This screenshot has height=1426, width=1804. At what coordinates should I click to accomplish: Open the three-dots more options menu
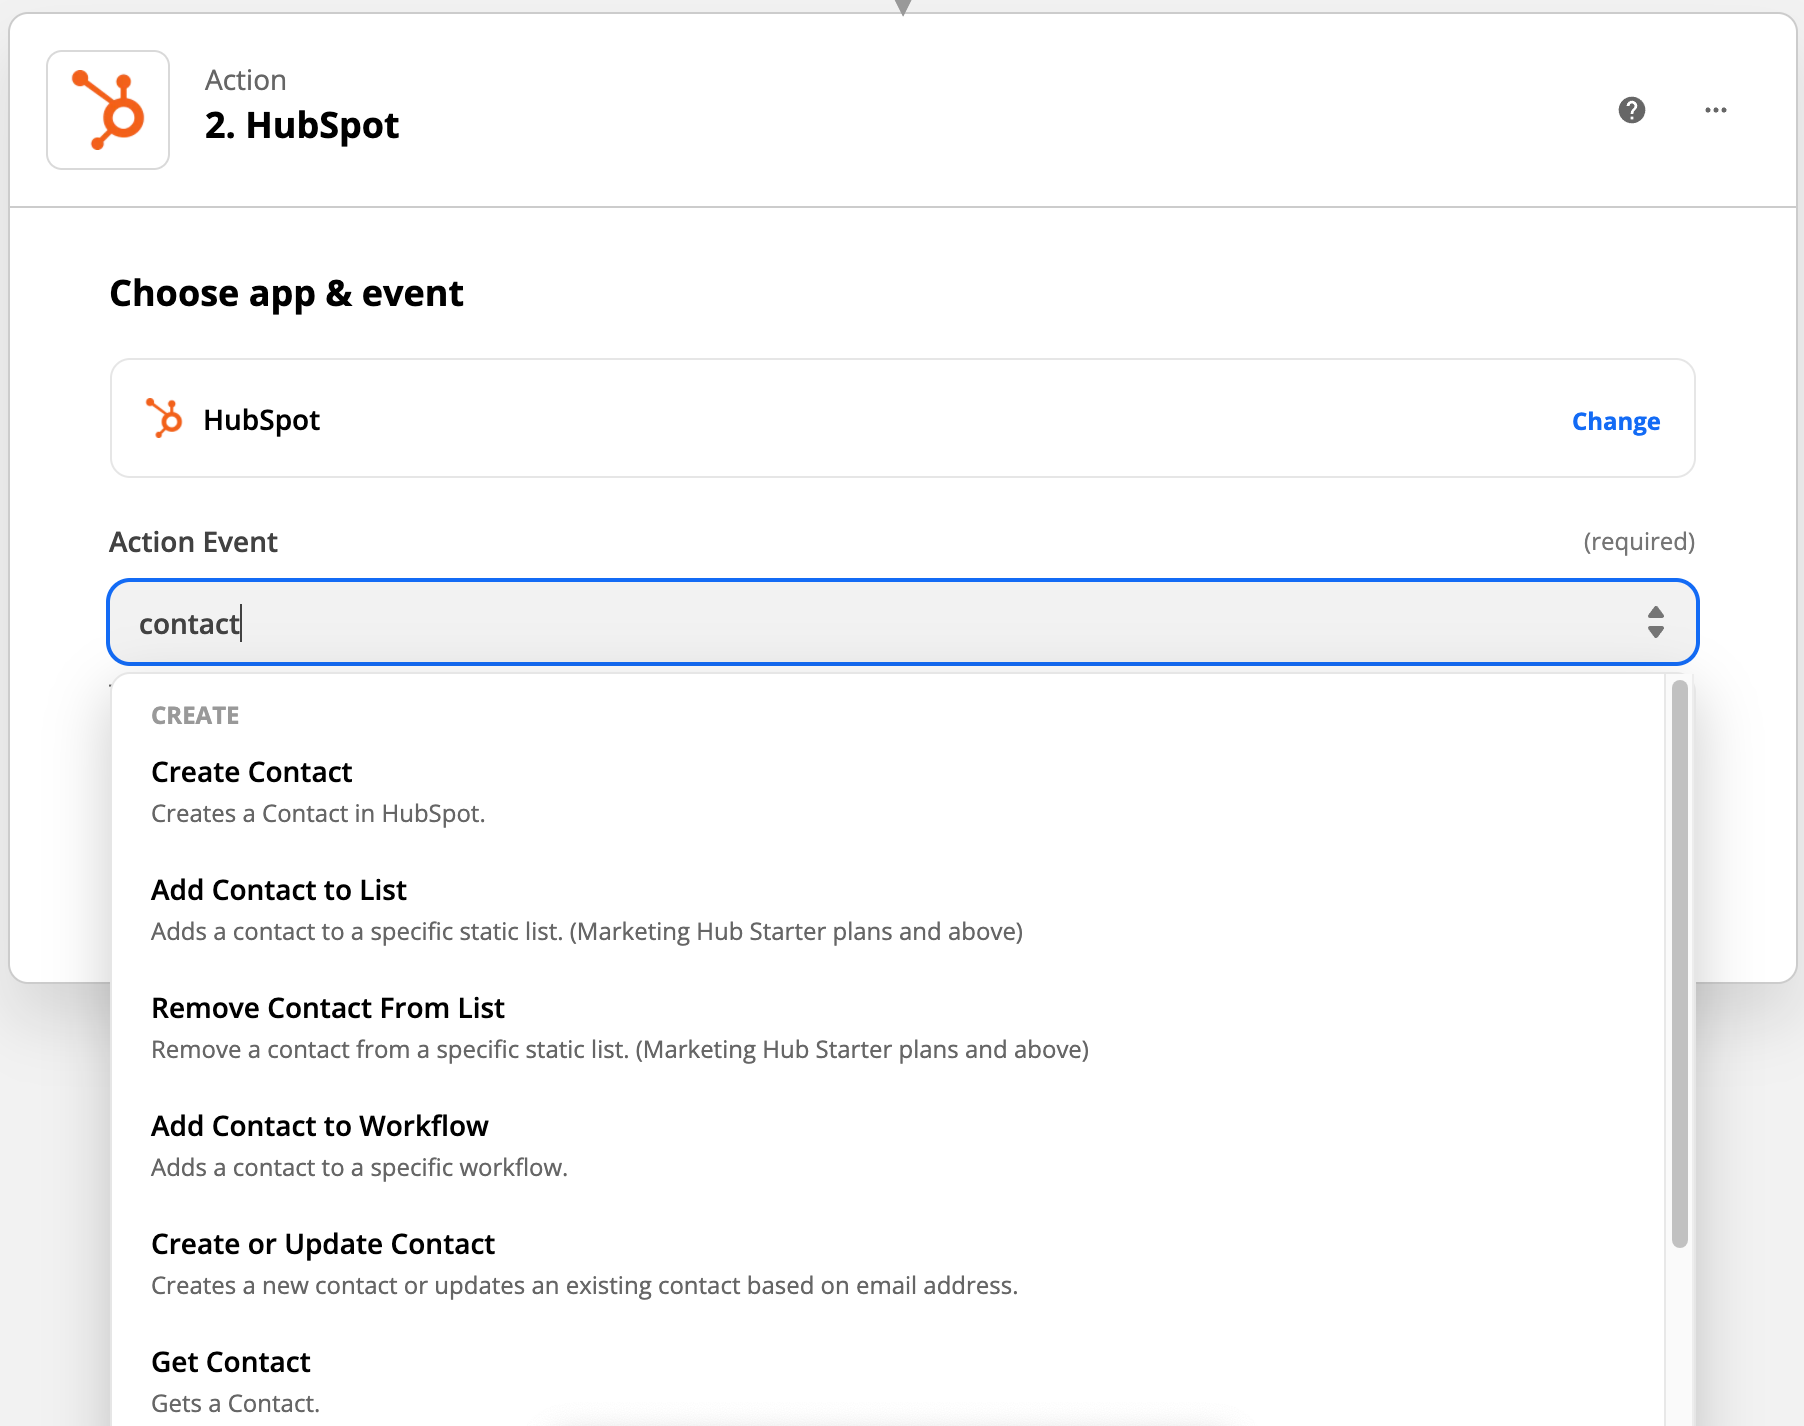click(x=1715, y=110)
